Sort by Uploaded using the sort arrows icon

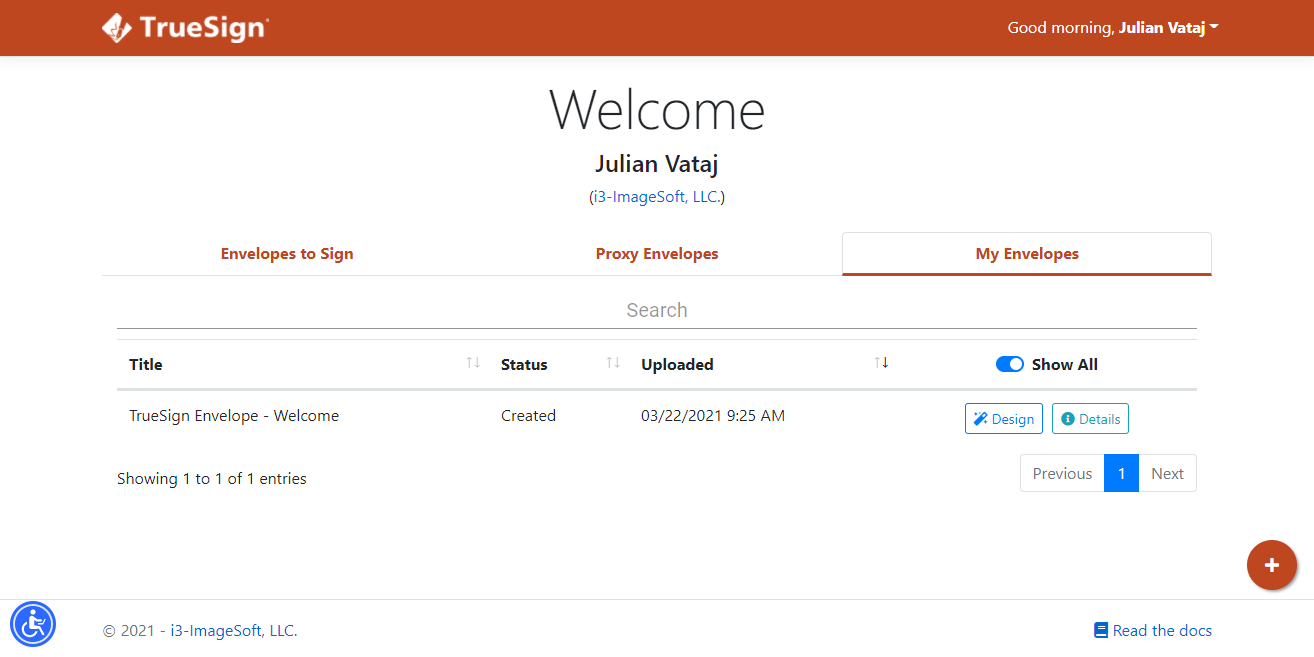click(881, 364)
